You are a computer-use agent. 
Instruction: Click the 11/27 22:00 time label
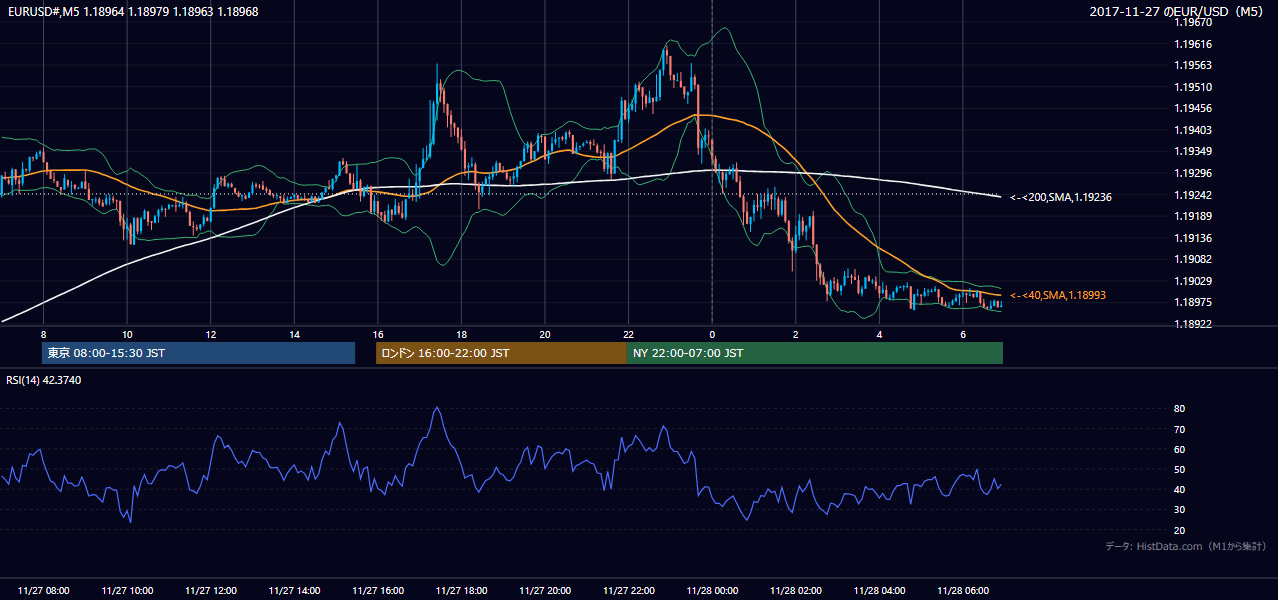coord(628,591)
